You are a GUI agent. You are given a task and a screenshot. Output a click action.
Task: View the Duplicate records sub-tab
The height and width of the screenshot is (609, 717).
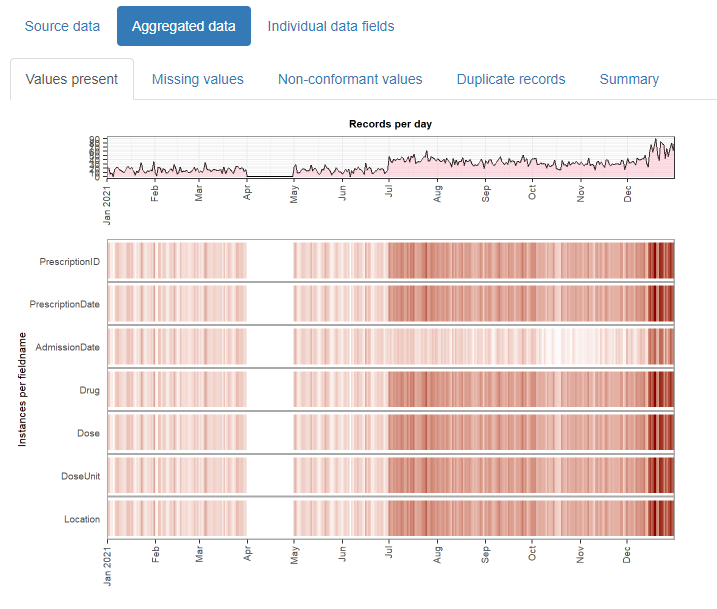pos(511,79)
